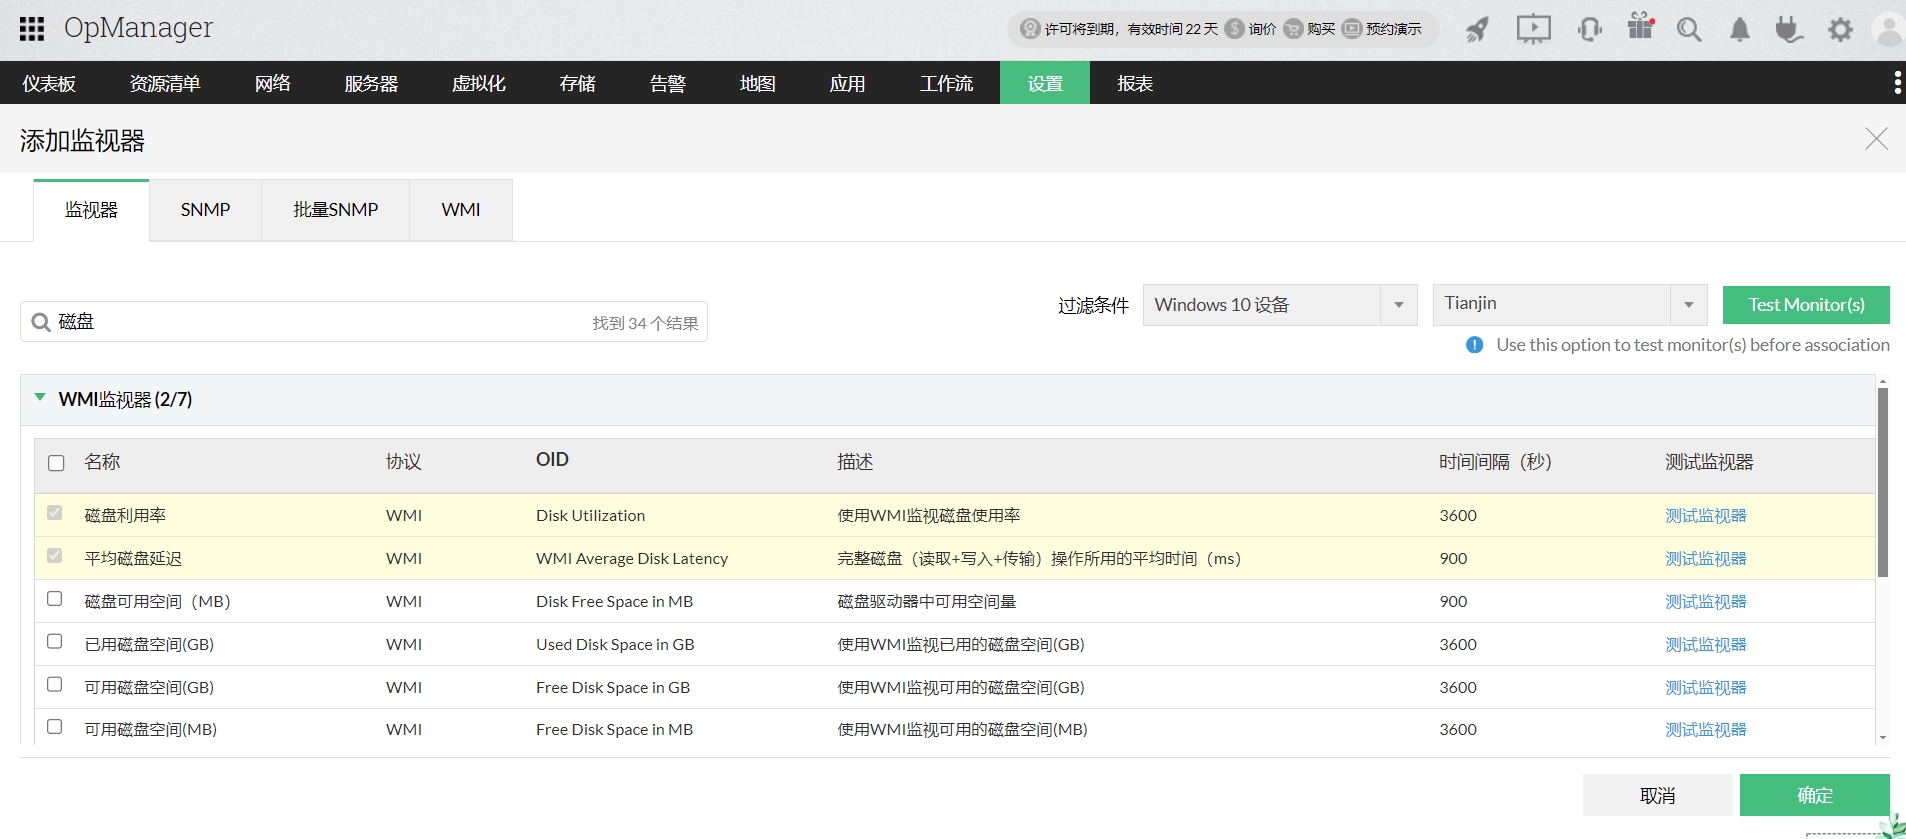Click the OID column header
This screenshot has height=839, width=1906.
coord(552,460)
